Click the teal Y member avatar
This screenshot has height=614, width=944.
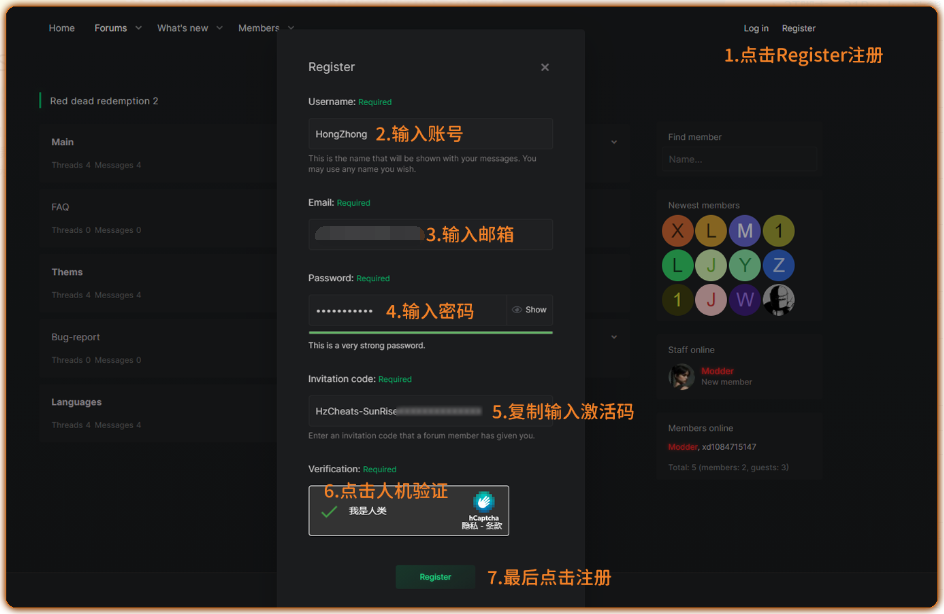point(744,266)
